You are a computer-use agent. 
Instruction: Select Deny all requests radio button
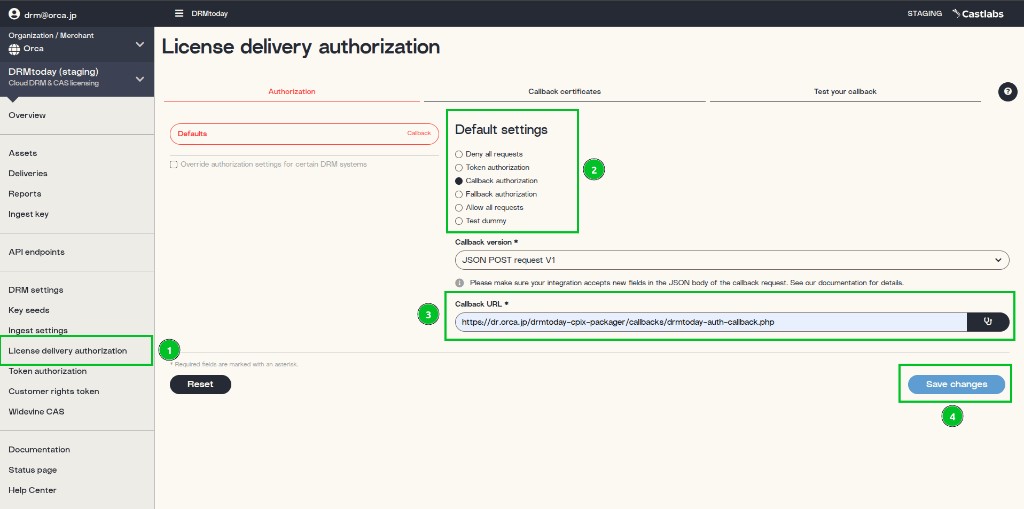(x=458, y=154)
